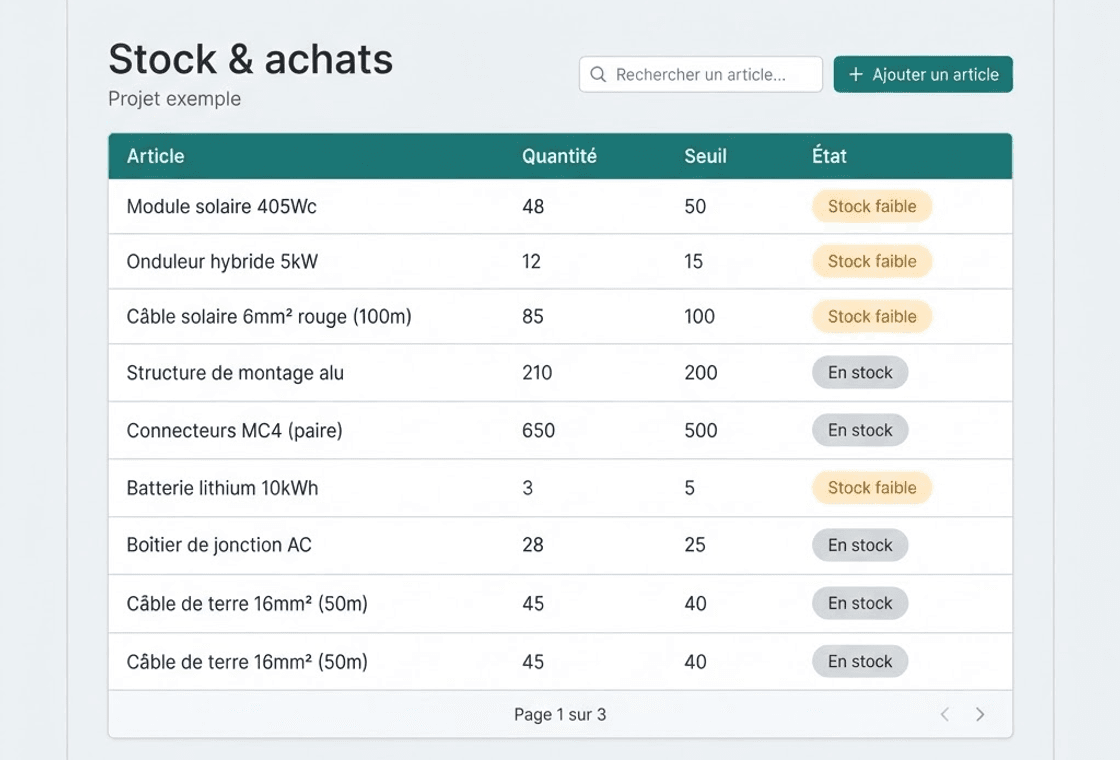Viewport: 1120px width, 760px height.
Task: Click "Stock faible" badge for Onduleur hybride
Action: [871, 261]
